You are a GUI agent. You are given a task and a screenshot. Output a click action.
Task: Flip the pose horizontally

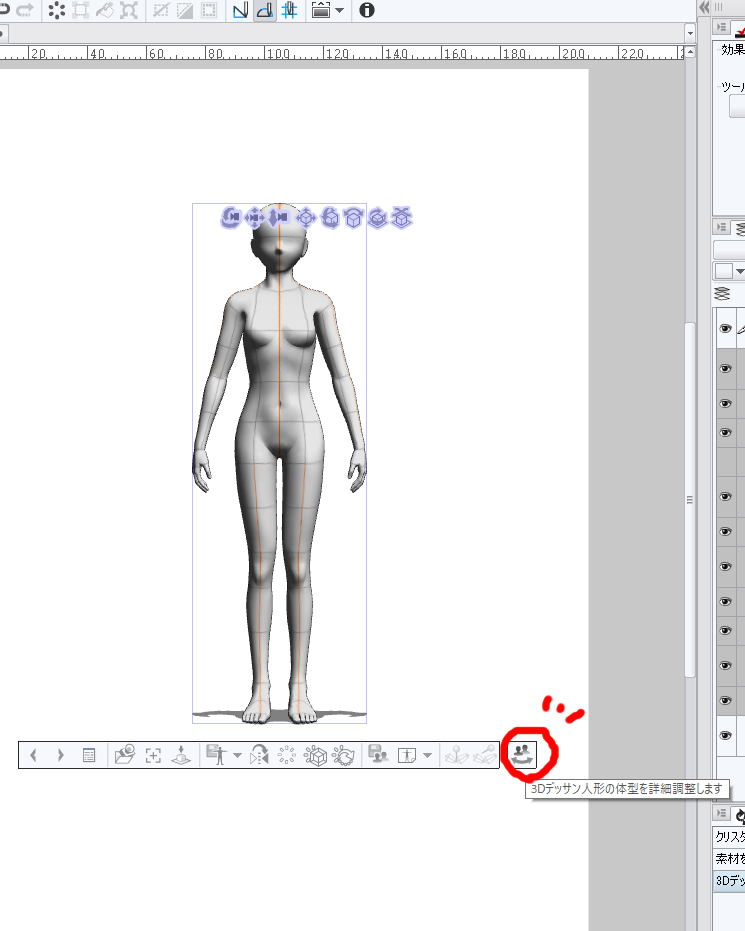tap(259, 755)
